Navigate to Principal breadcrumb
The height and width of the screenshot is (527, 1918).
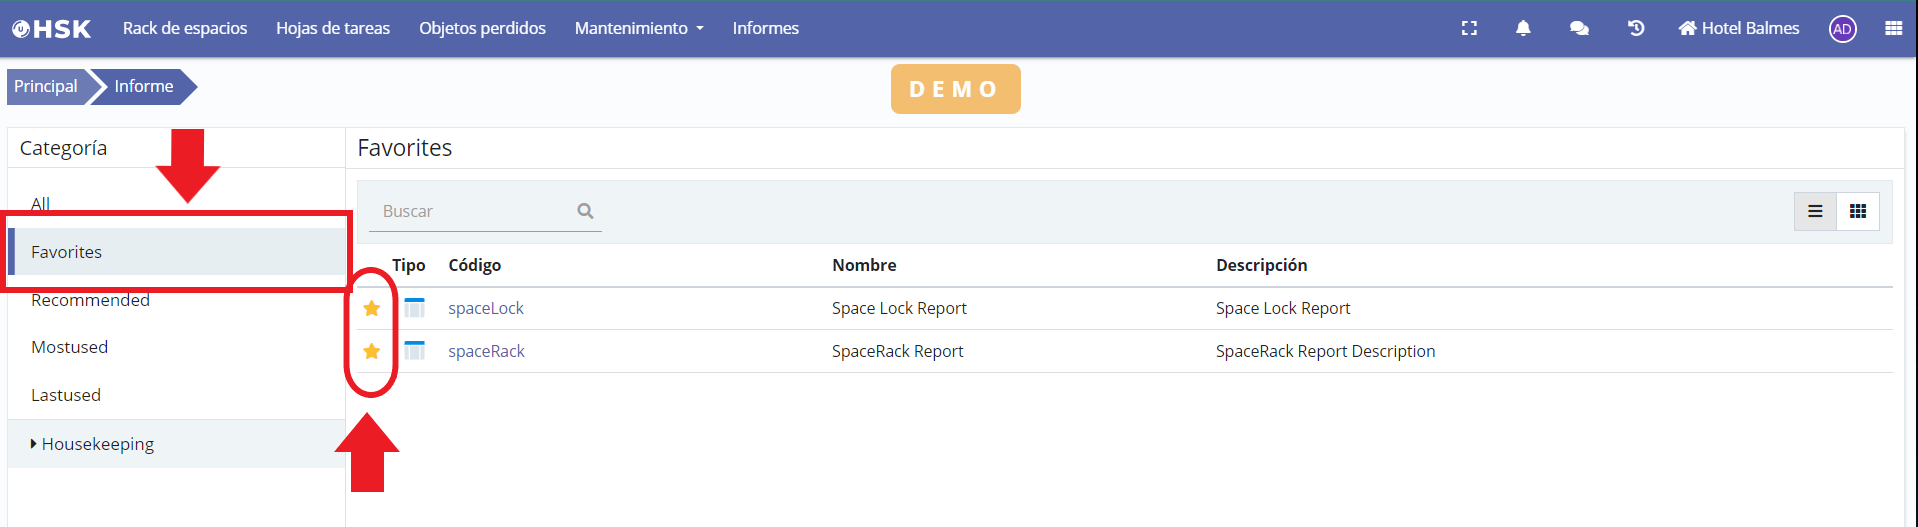coord(46,86)
